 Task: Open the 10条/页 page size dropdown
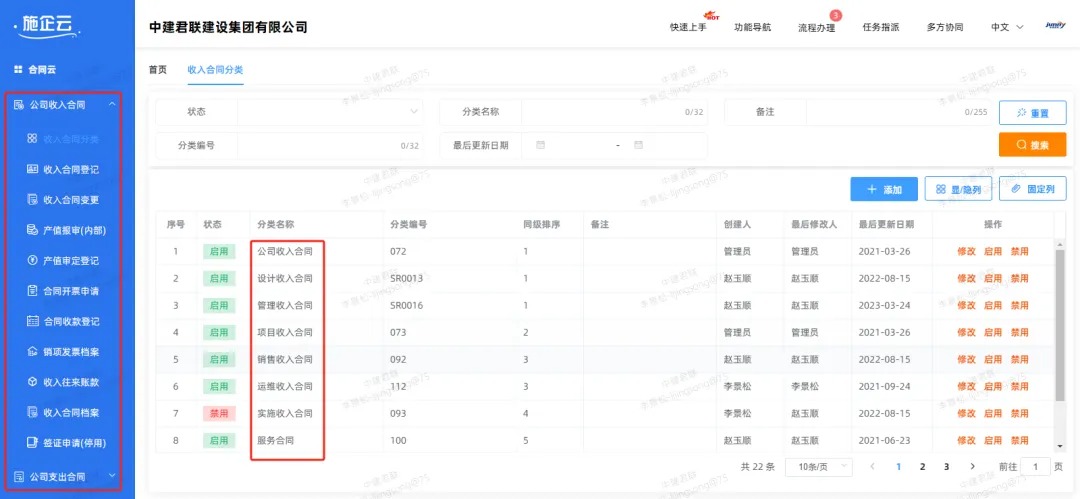[x=819, y=467]
